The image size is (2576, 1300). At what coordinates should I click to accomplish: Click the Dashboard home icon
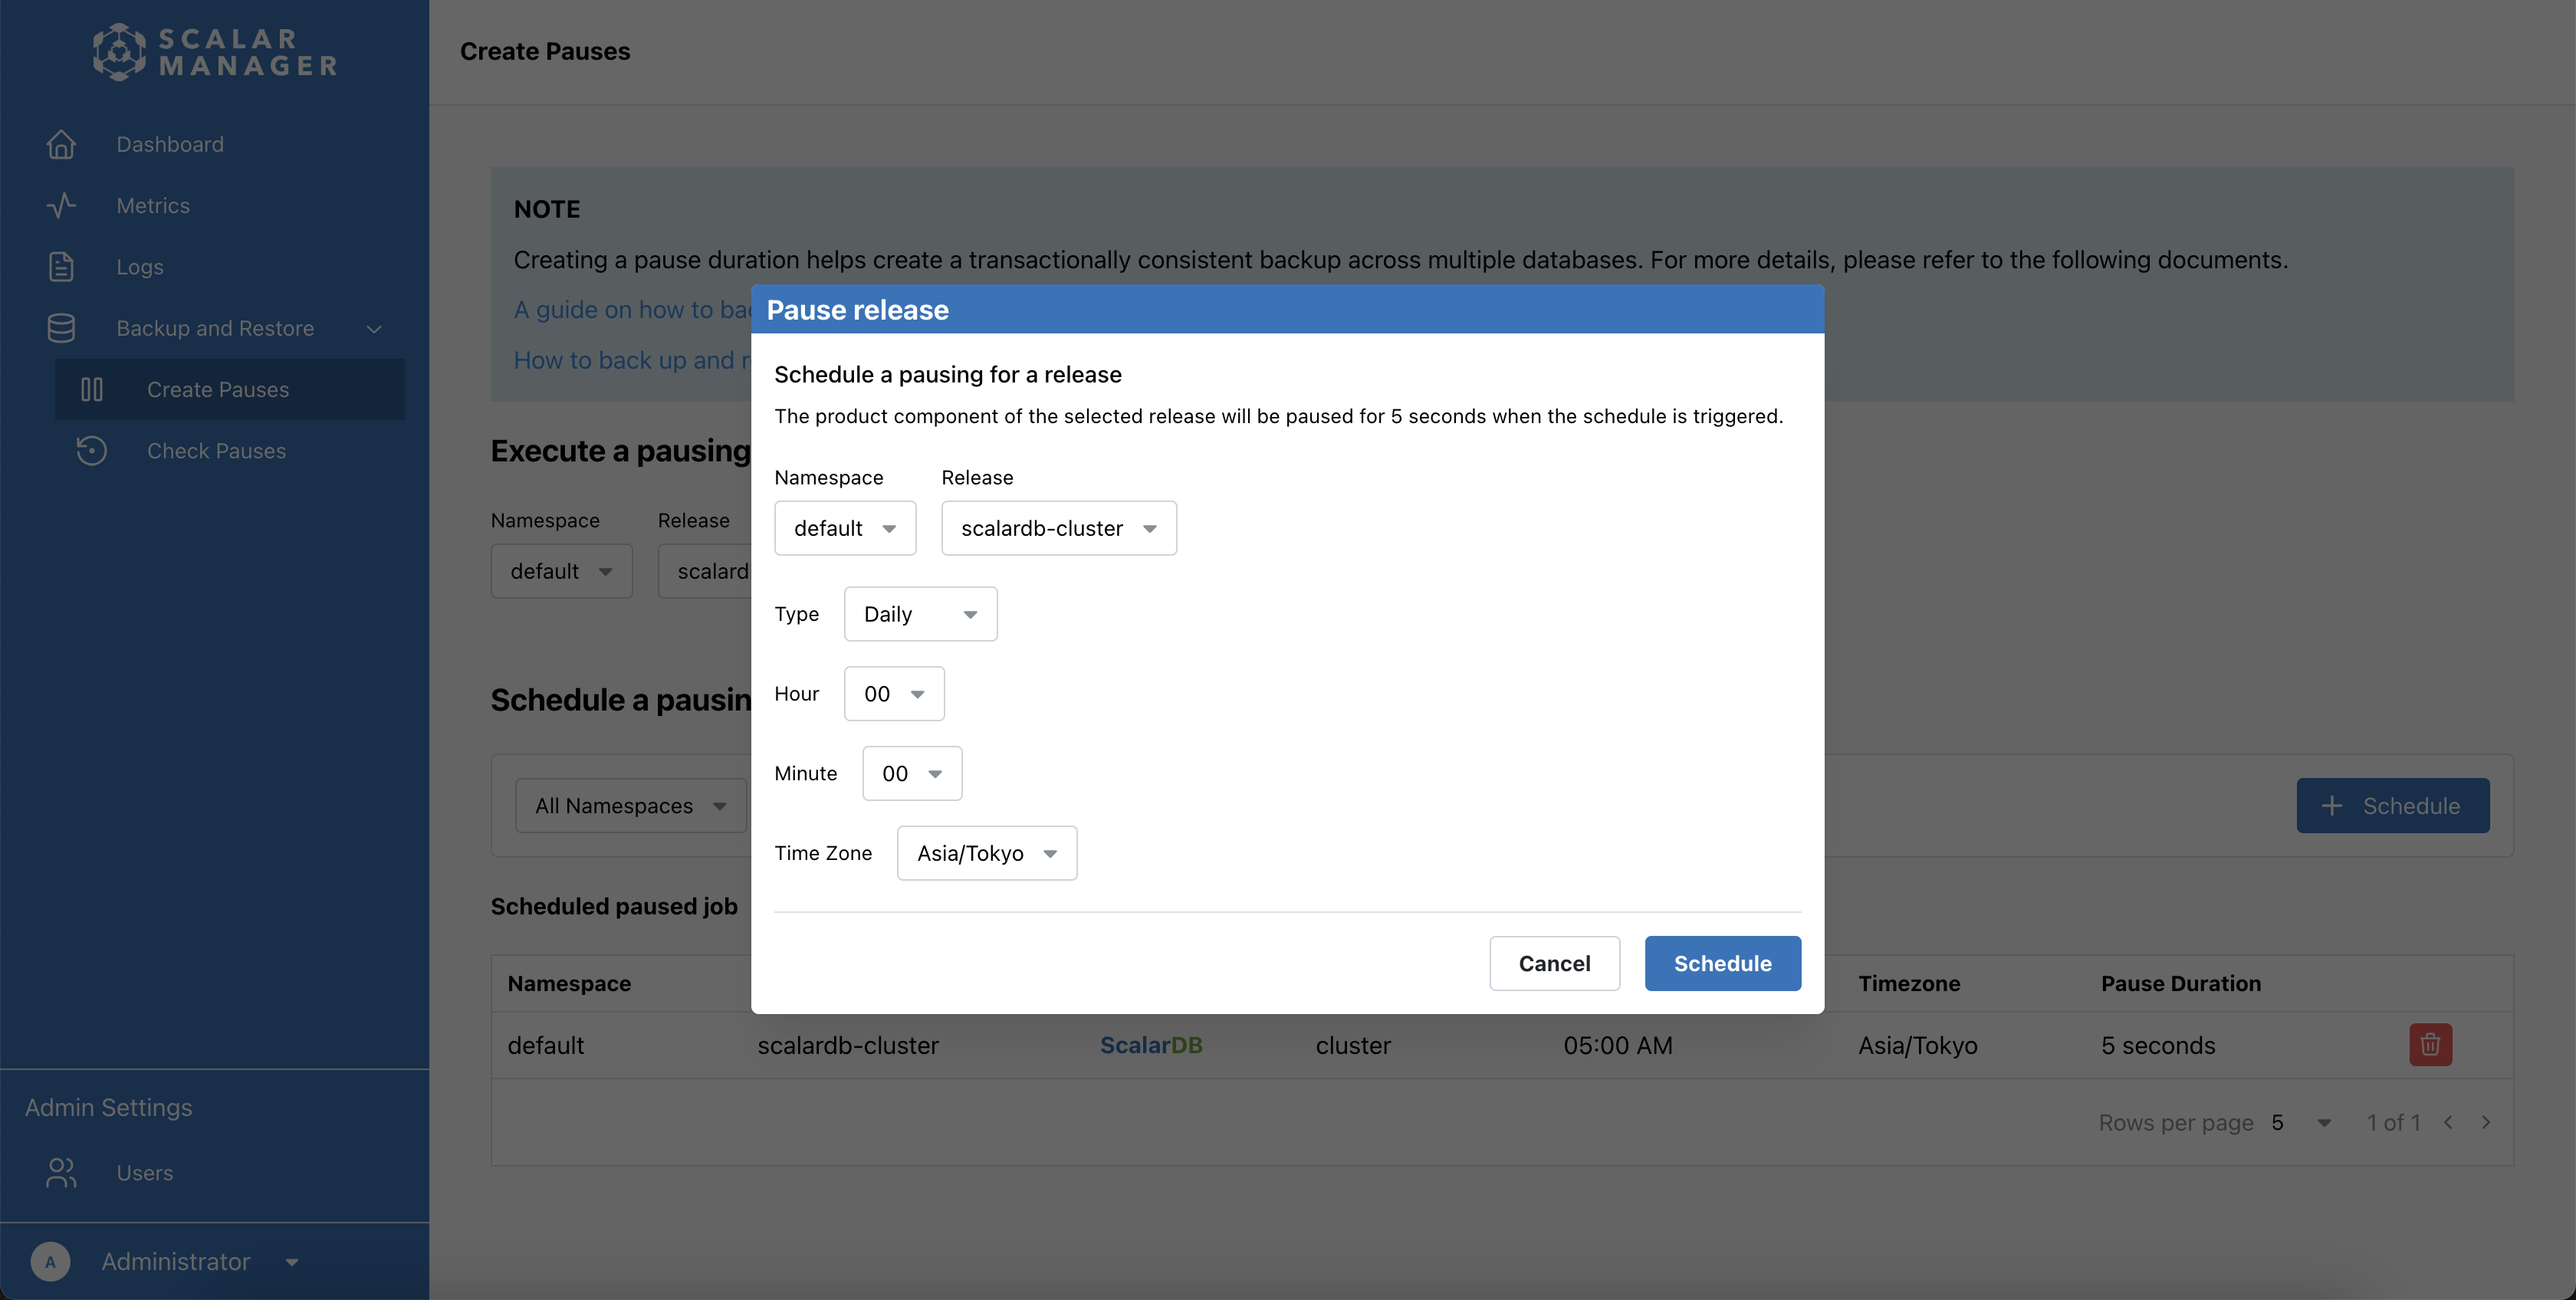(x=61, y=144)
